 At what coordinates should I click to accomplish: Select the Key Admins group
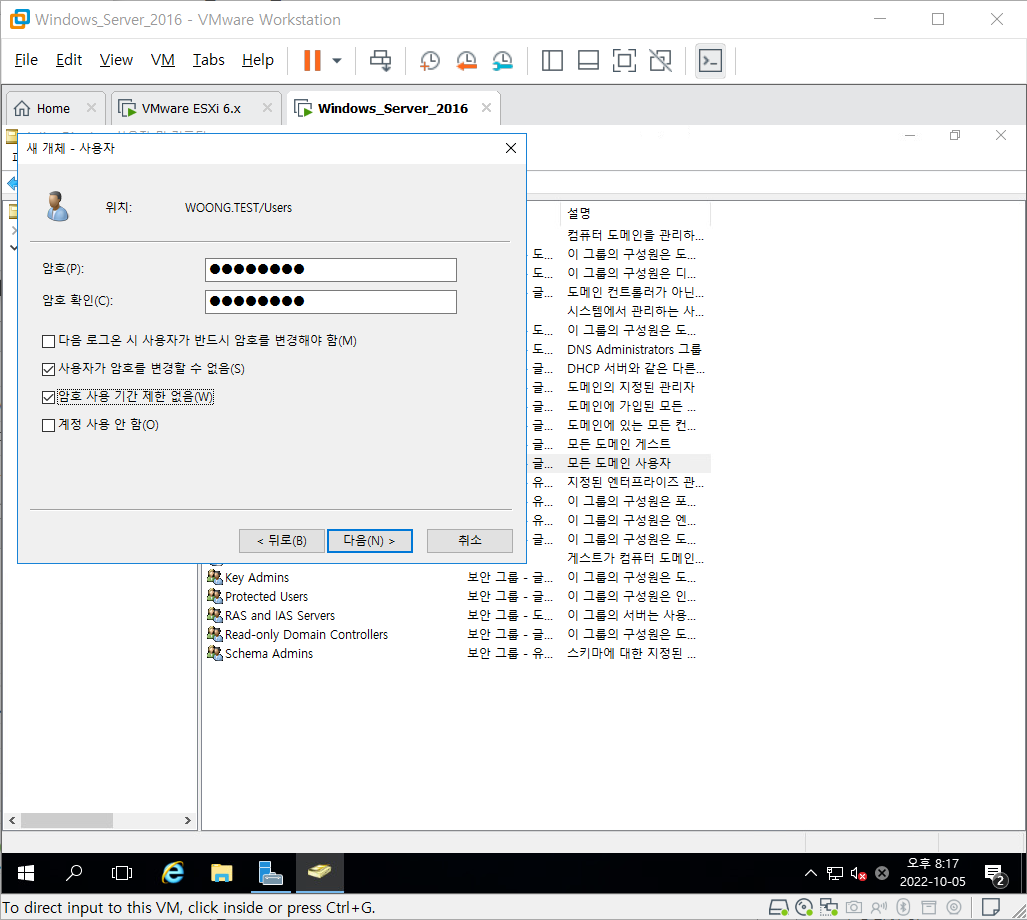tap(257, 578)
